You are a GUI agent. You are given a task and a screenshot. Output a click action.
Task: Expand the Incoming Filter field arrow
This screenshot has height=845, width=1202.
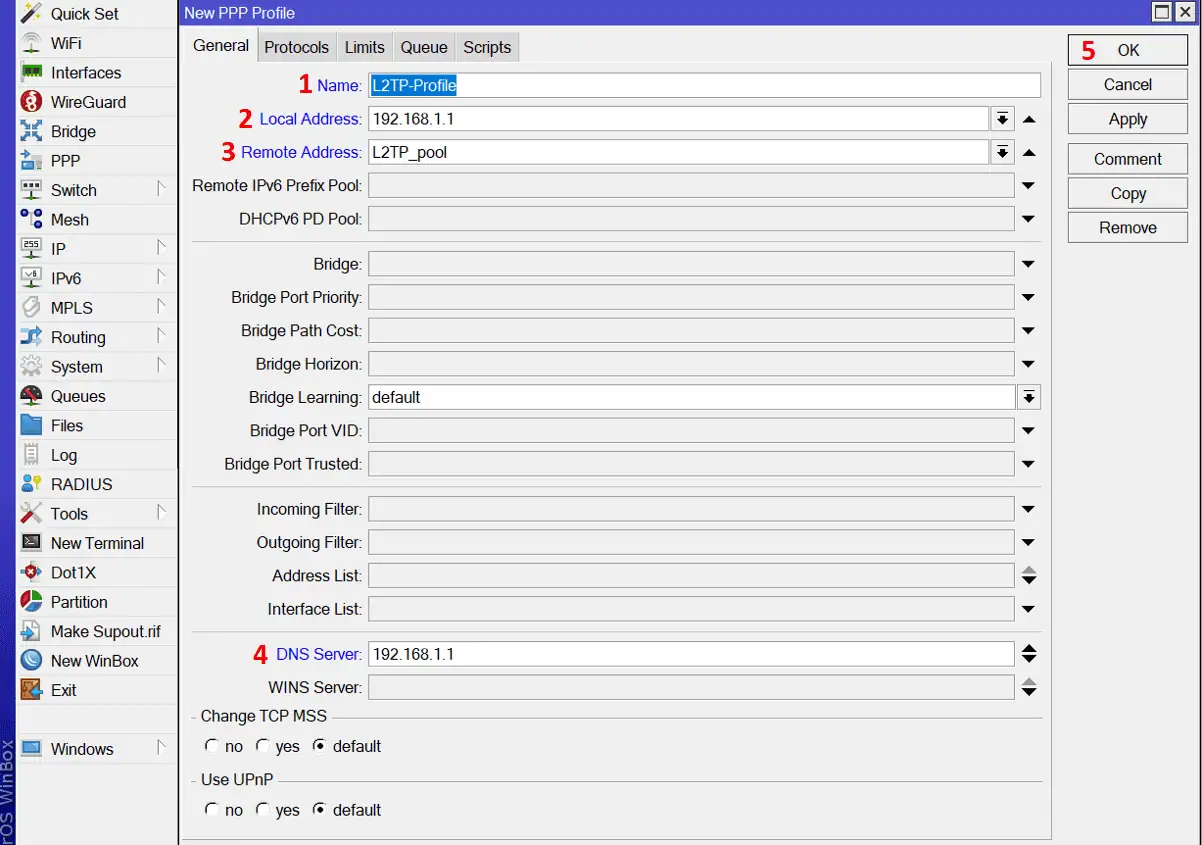coord(1028,510)
